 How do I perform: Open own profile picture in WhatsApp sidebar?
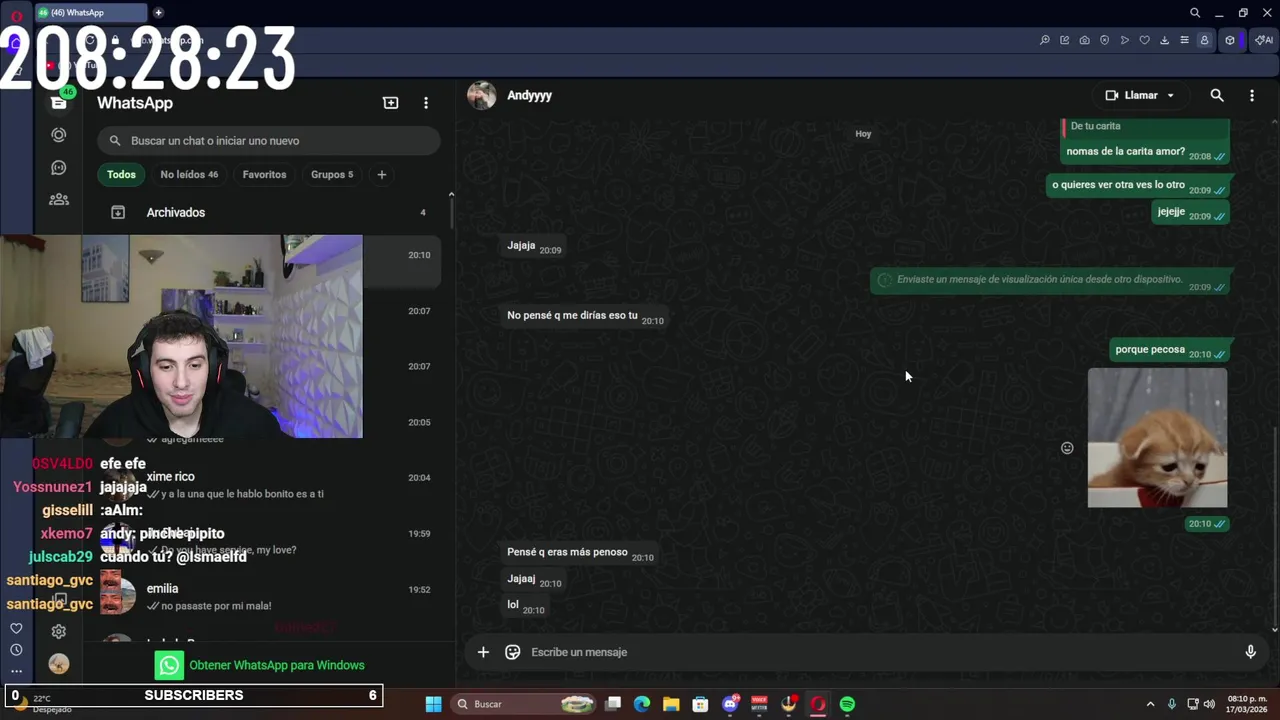click(59, 664)
